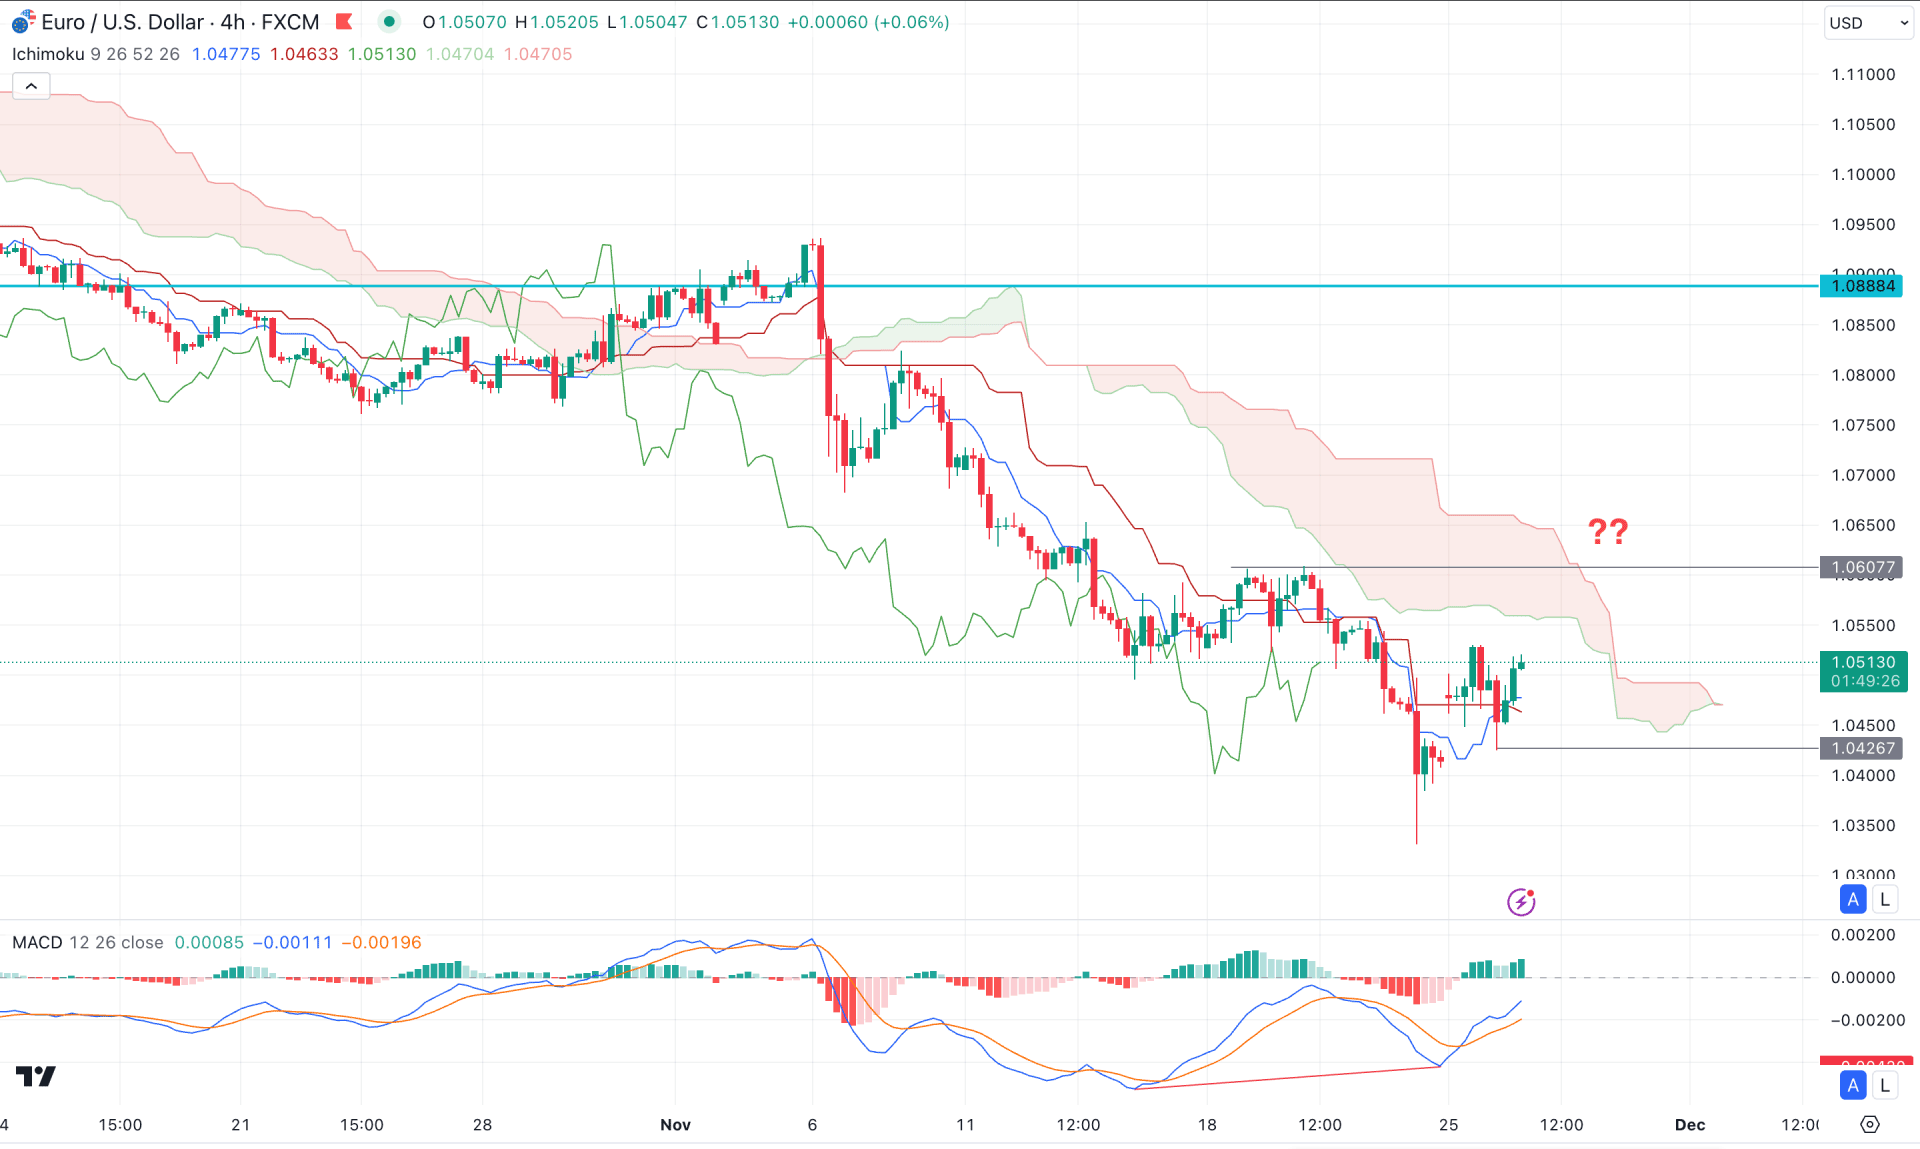Click the Euro / U.S. Dollar symbol title
This screenshot has width=1920, height=1149.
pos(122,22)
